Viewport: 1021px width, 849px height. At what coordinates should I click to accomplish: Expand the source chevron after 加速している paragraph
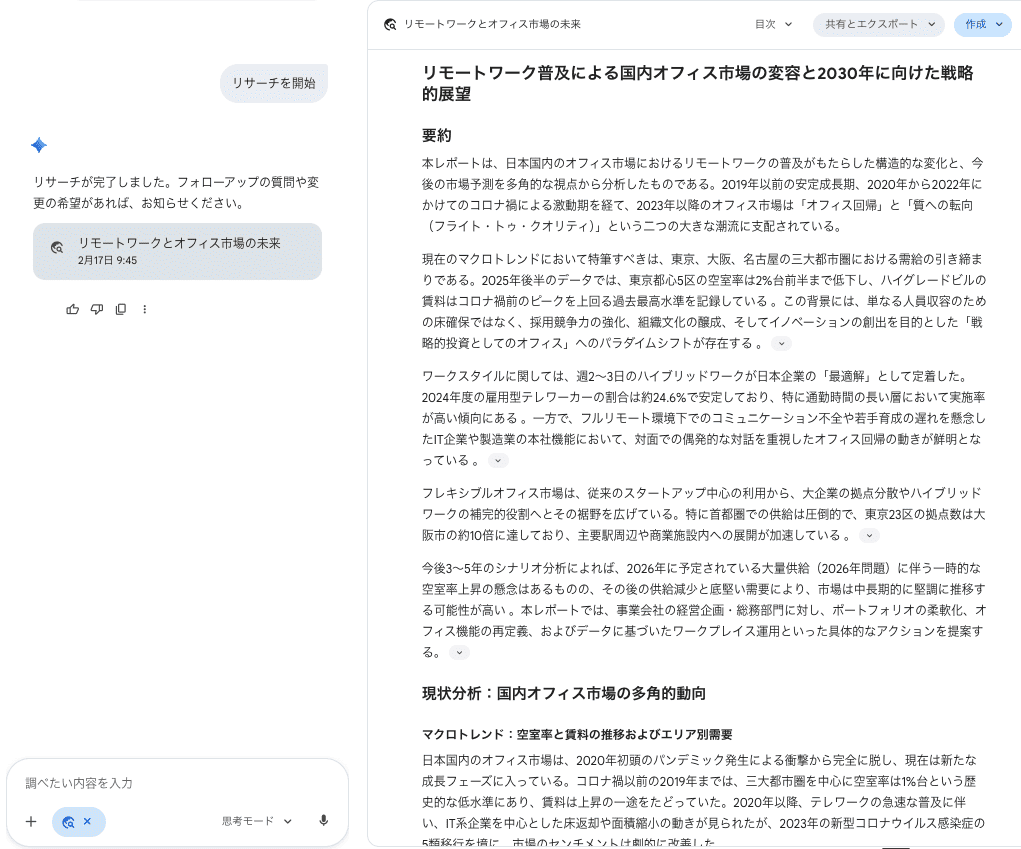tap(869, 535)
